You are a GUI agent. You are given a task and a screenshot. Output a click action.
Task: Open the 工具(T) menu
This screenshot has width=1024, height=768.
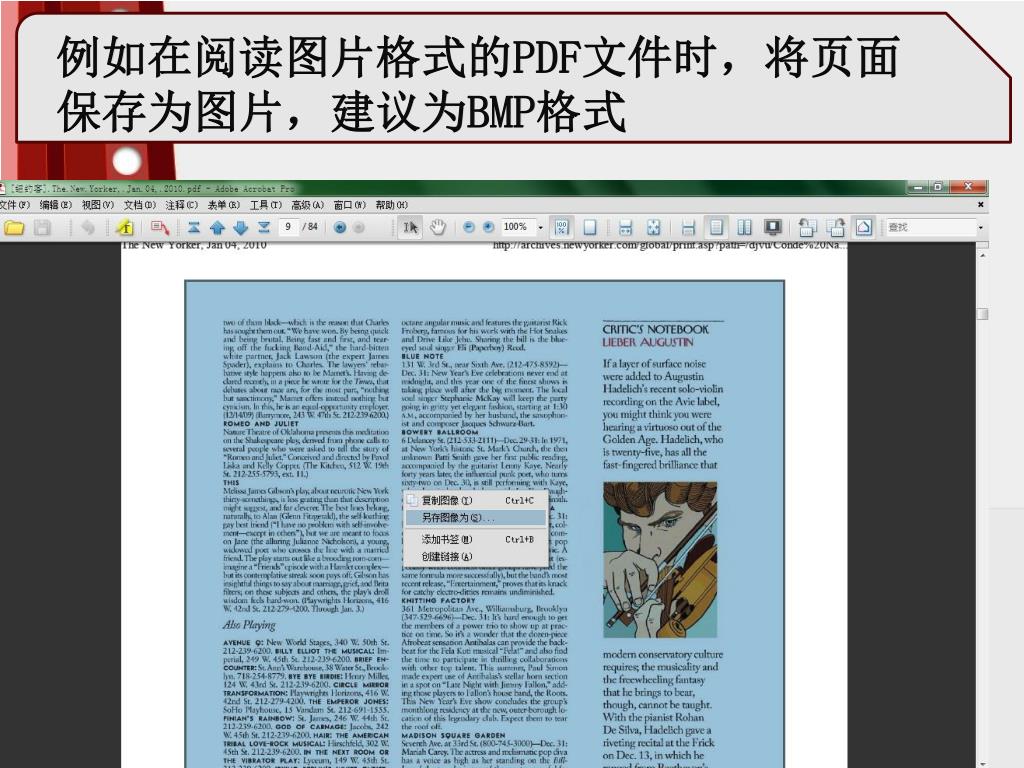pyautogui.click(x=265, y=205)
